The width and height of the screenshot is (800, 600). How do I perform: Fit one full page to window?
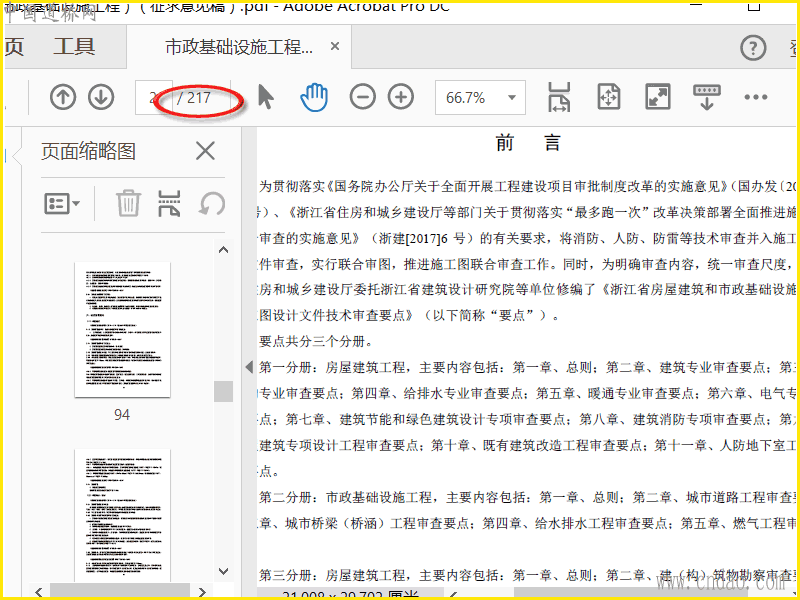(609, 97)
